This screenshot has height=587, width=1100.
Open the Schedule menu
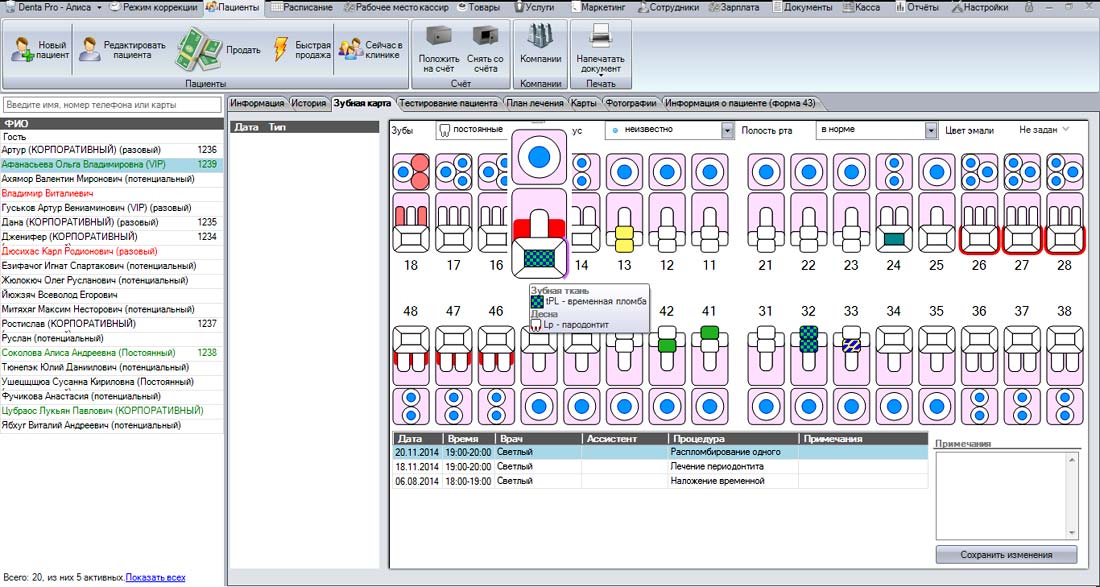(298, 7)
